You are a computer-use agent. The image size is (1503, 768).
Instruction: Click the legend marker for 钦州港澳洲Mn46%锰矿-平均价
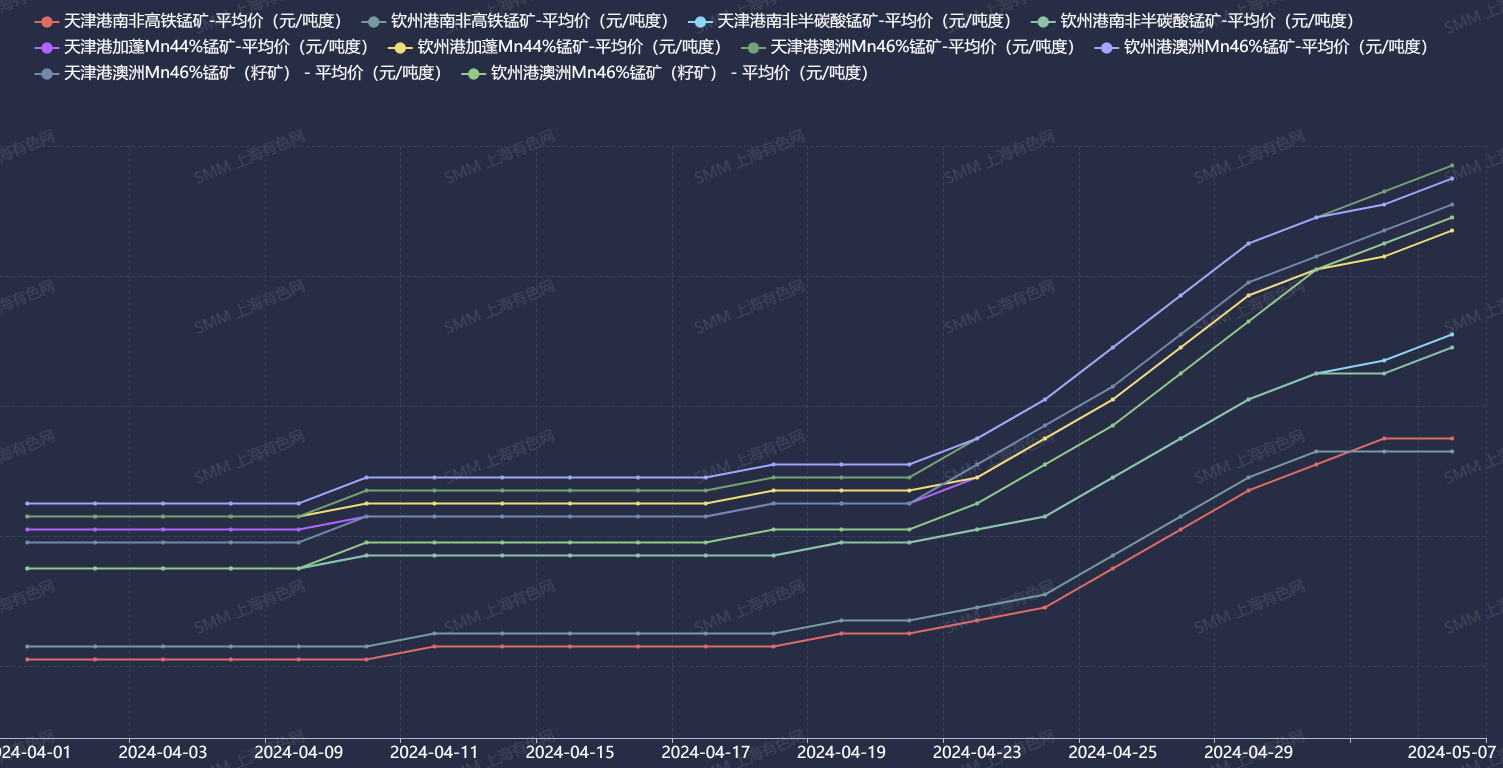point(1106,47)
